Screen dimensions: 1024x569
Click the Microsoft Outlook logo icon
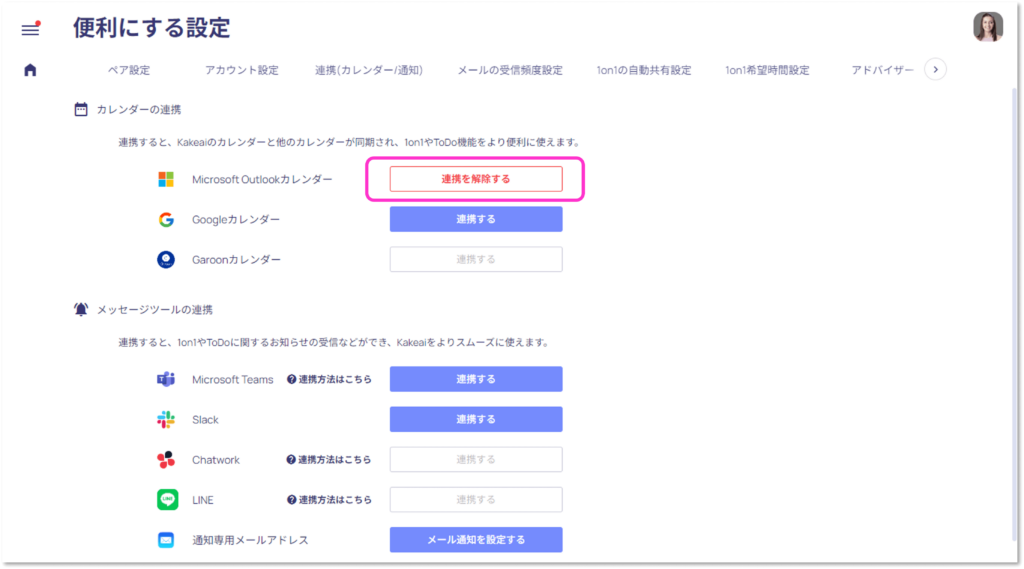pyautogui.click(x=166, y=179)
